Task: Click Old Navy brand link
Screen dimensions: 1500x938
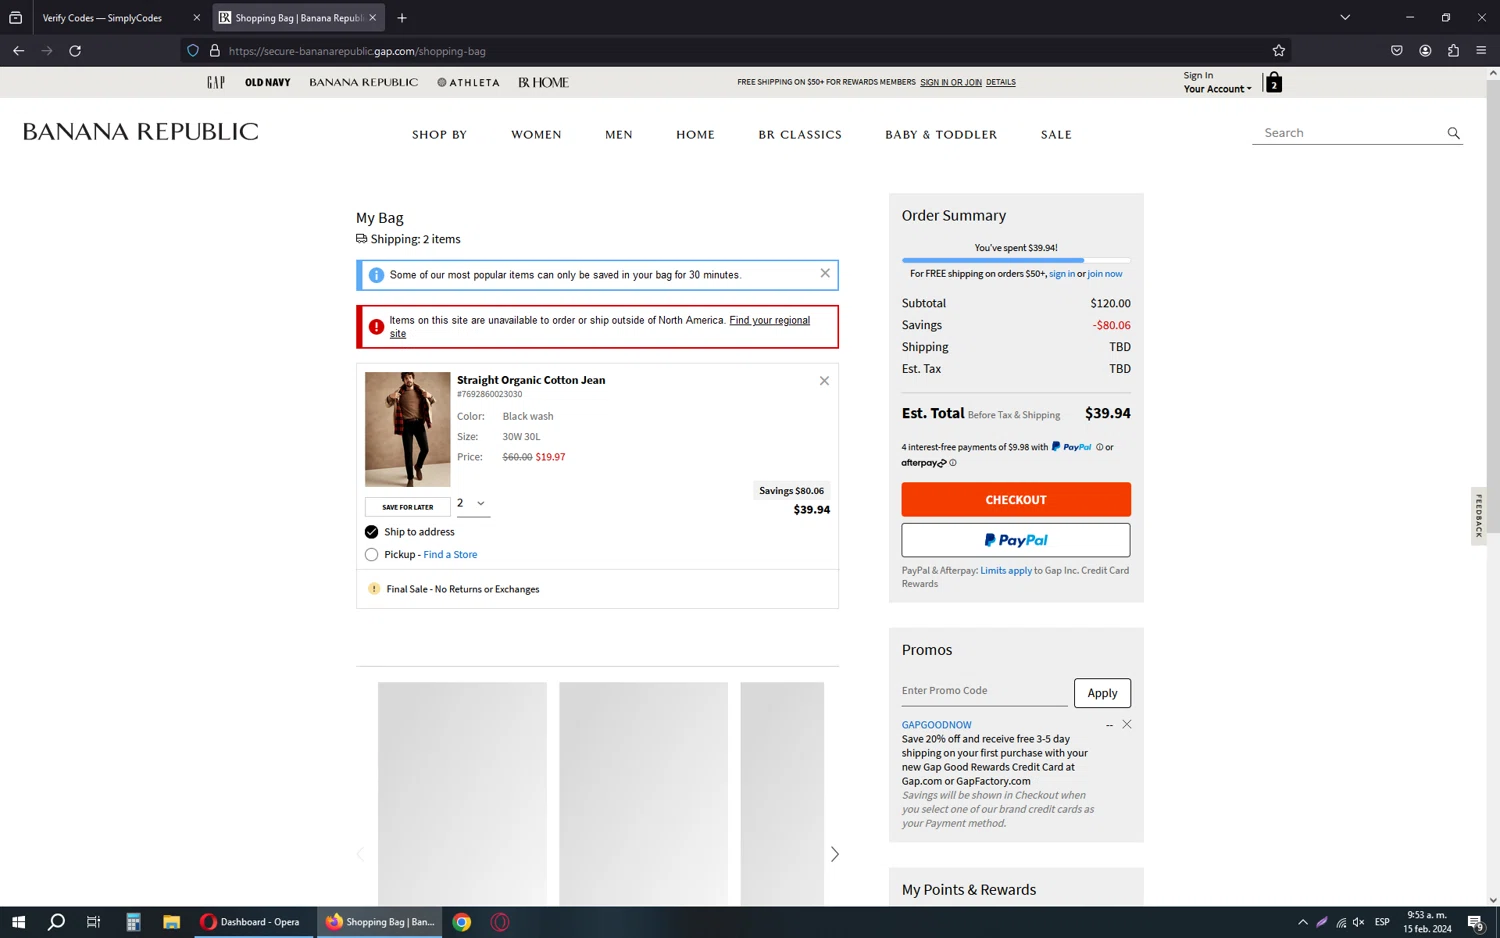Action: pos(268,82)
